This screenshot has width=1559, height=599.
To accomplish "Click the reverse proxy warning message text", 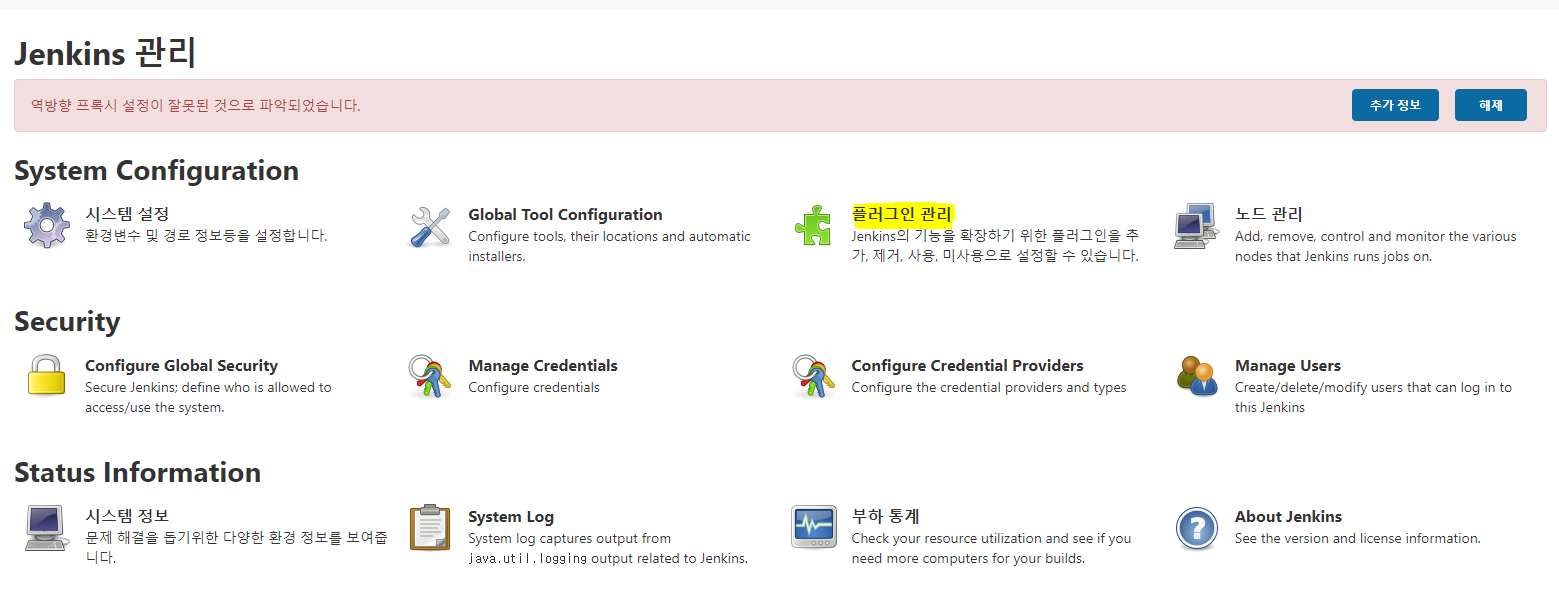I will 195,105.
